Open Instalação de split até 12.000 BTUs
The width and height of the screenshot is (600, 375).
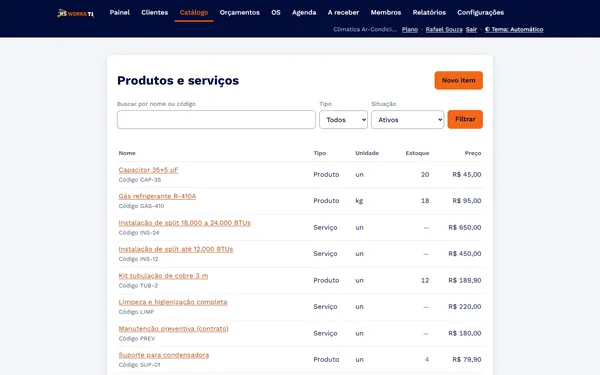(176, 249)
